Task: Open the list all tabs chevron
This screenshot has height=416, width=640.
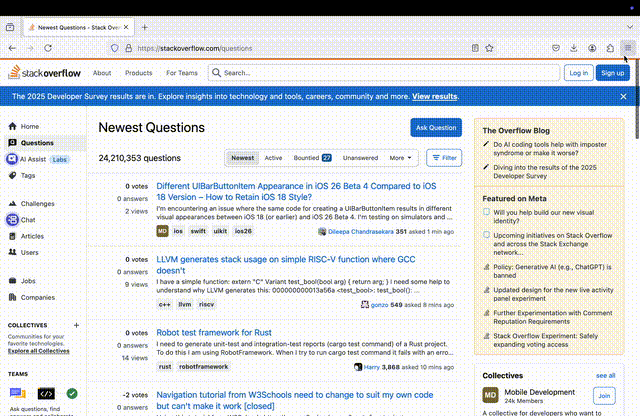Action: [629, 27]
